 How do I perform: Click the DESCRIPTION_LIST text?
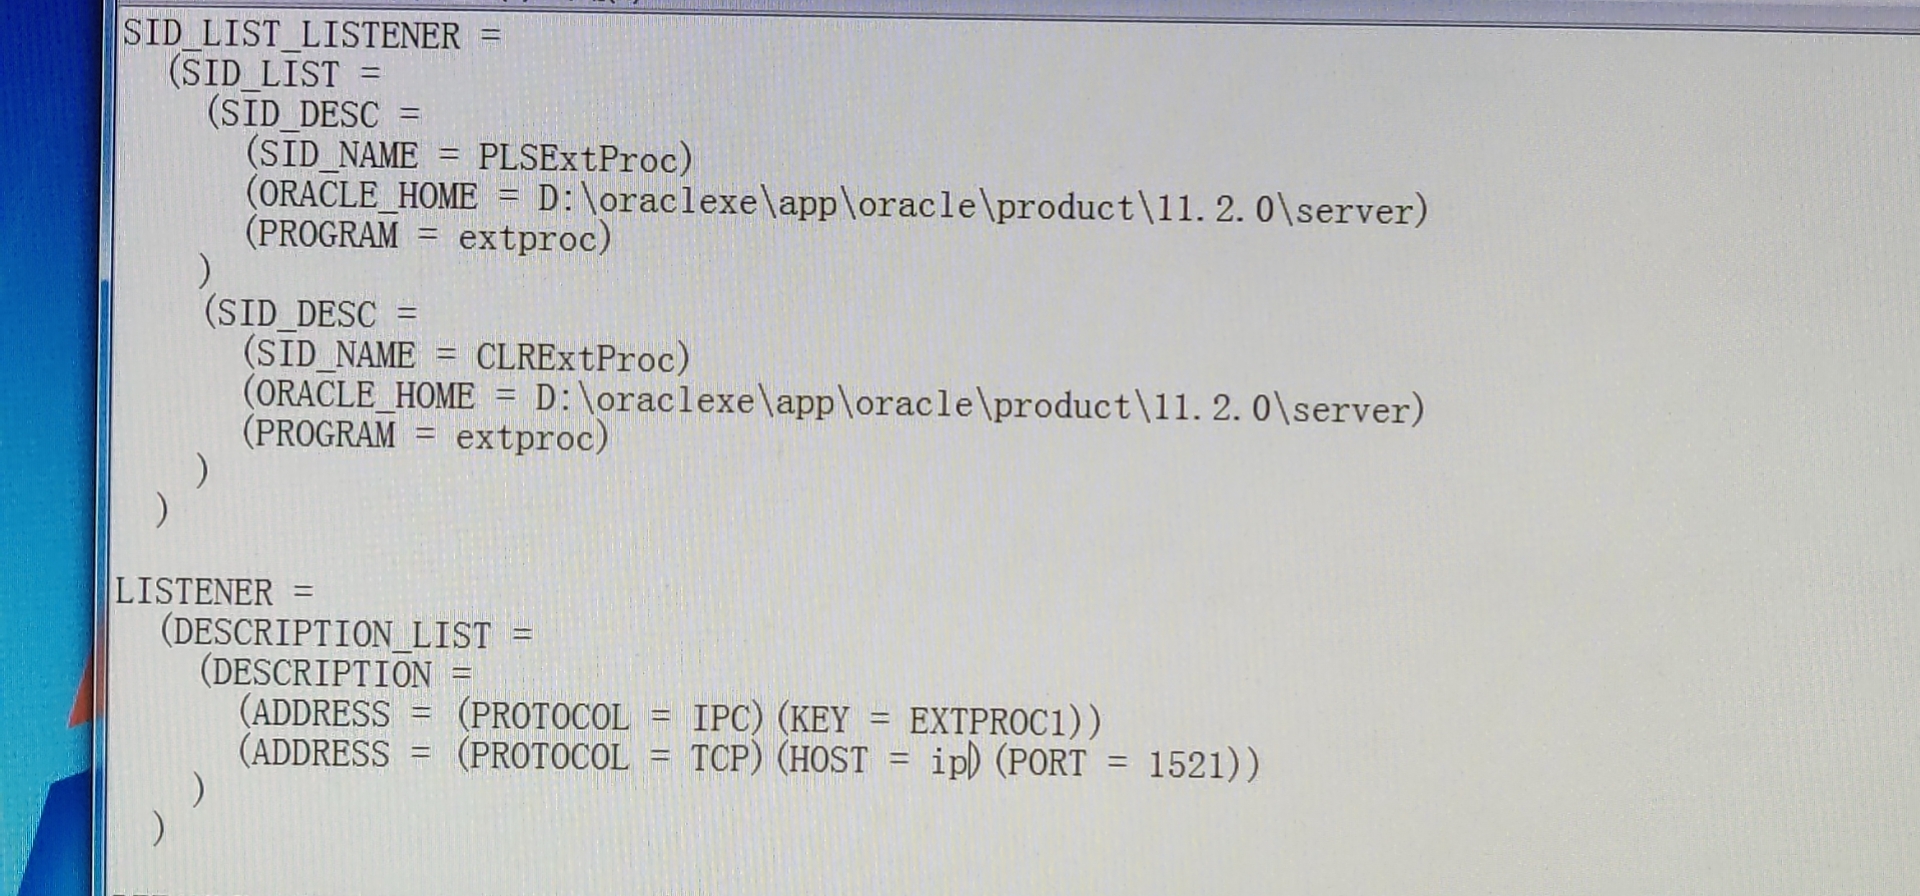pyautogui.click(x=333, y=634)
